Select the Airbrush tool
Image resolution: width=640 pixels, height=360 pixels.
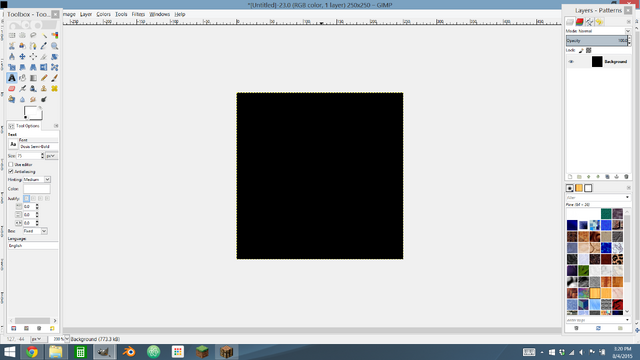point(22,88)
